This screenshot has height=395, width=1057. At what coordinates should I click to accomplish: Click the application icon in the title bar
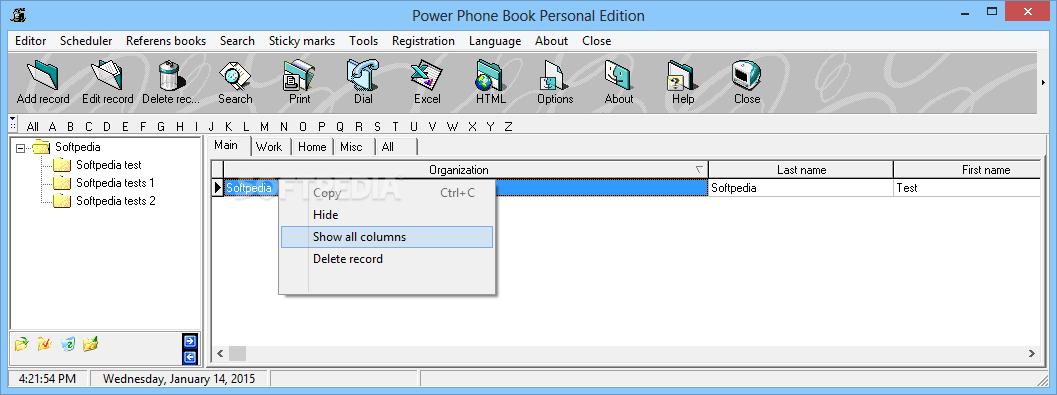coord(19,14)
